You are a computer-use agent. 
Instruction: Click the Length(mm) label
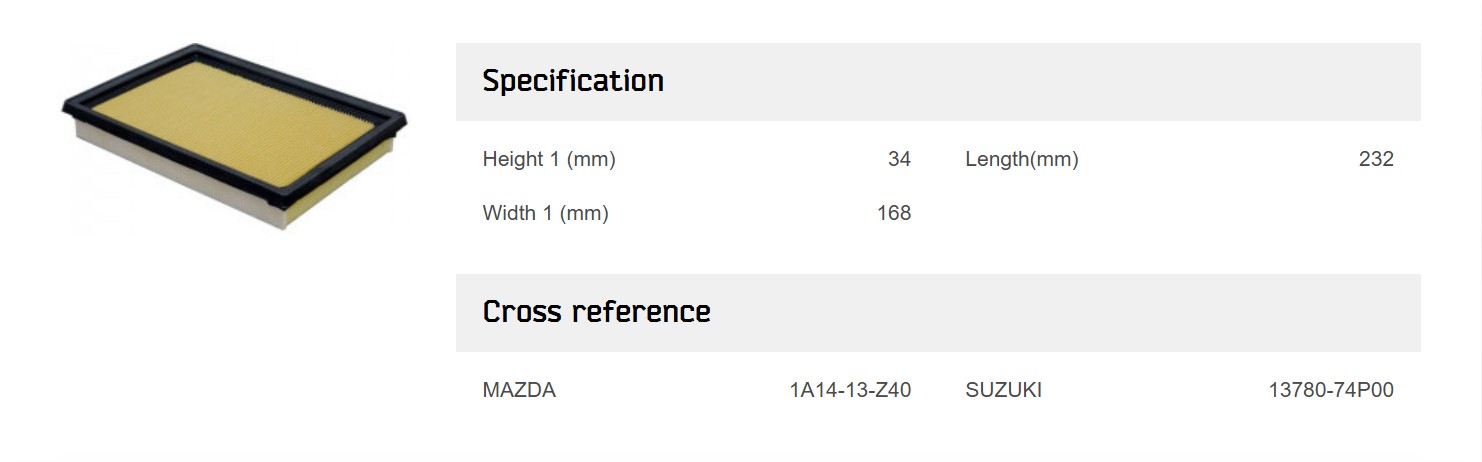[1022, 159]
